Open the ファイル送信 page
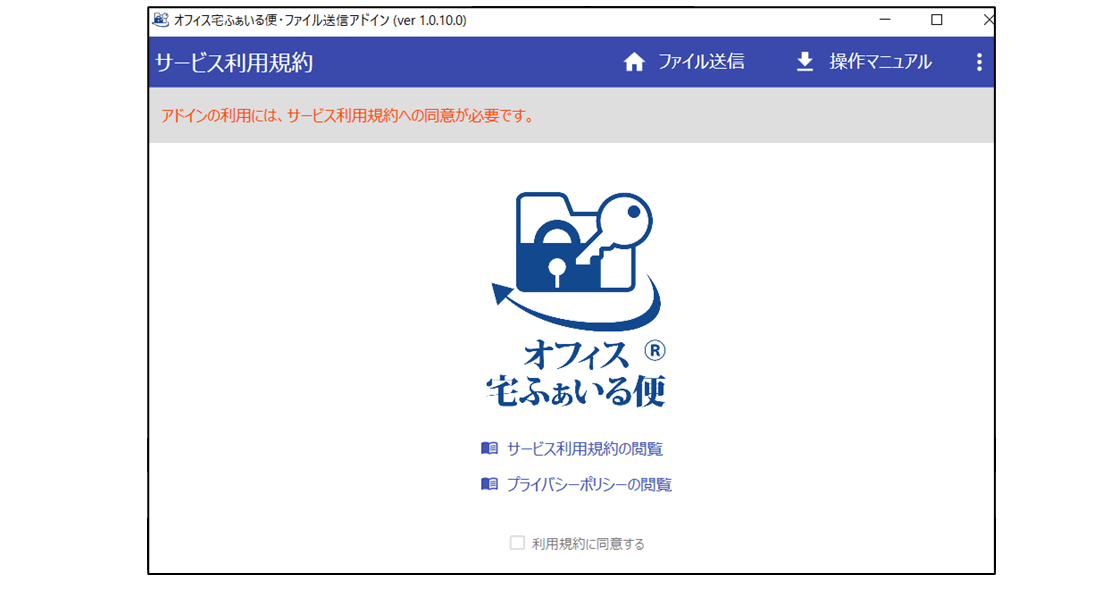Image resolution: width=1100 pixels, height=600 pixels. [x=701, y=62]
